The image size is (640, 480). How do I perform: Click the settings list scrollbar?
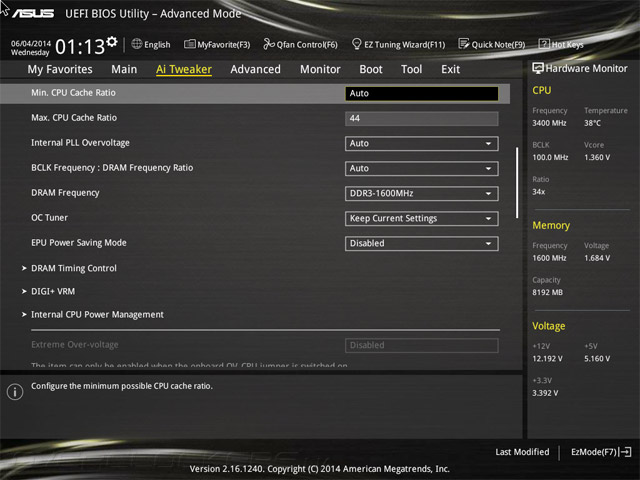point(517,182)
